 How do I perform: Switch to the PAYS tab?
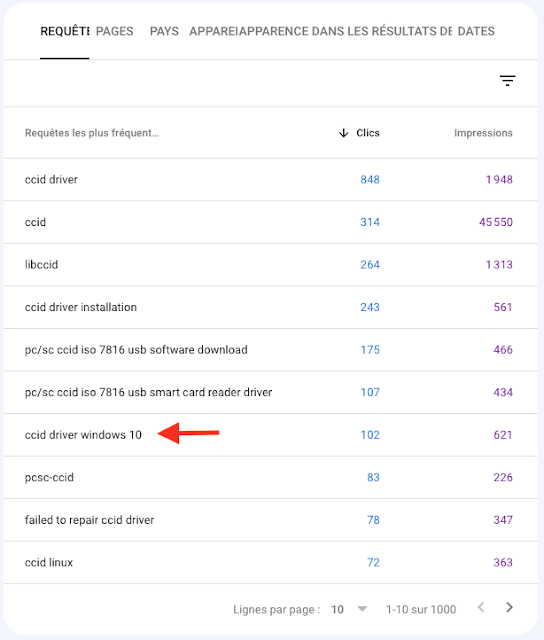click(x=164, y=31)
